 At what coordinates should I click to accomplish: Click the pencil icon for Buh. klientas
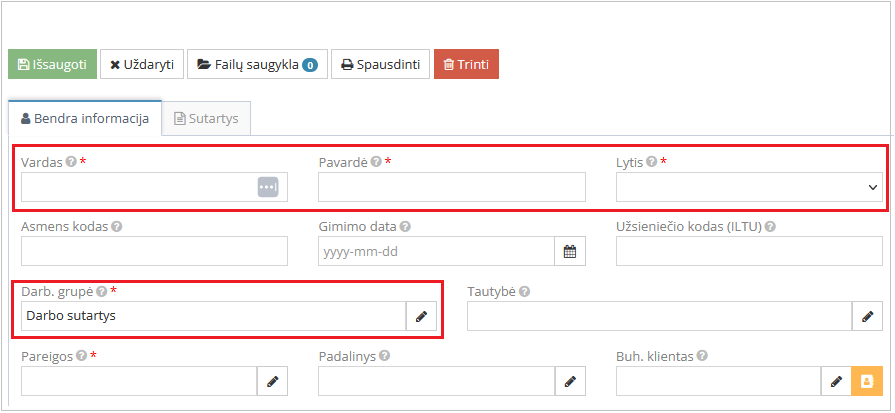pyautogui.click(x=836, y=381)
